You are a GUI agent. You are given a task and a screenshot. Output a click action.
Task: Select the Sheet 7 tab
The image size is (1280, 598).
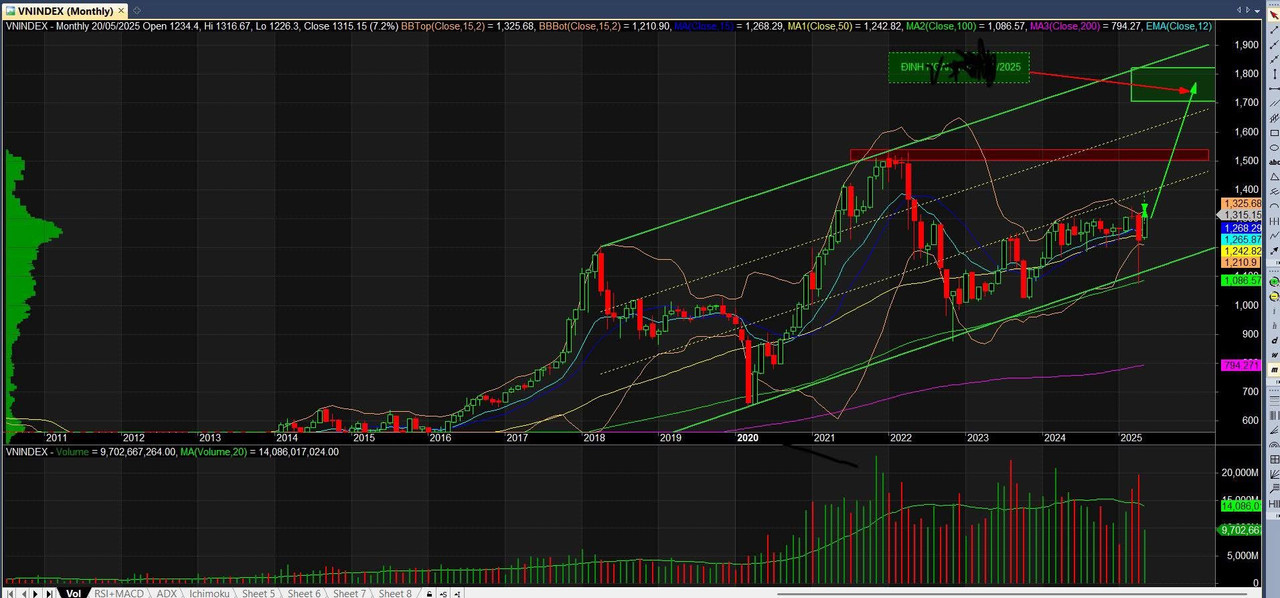point(349,593)
